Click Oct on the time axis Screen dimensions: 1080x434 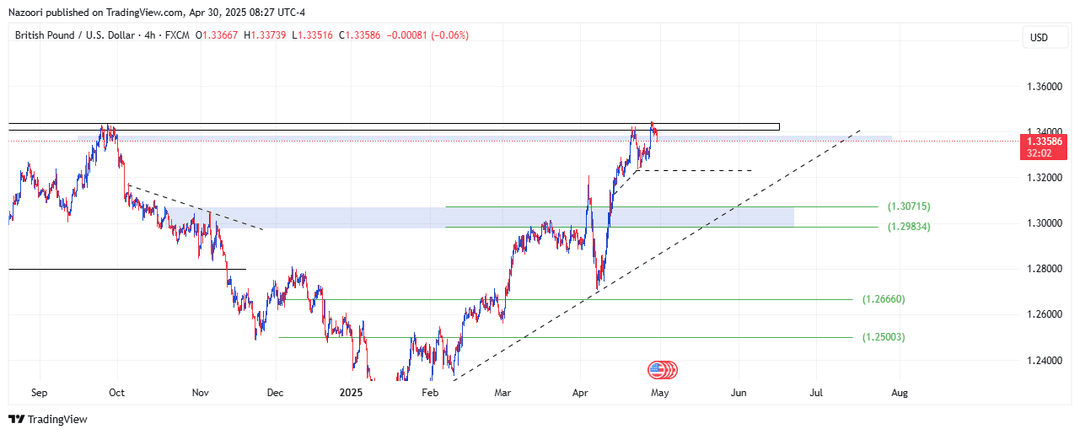(x=117, y=393)
